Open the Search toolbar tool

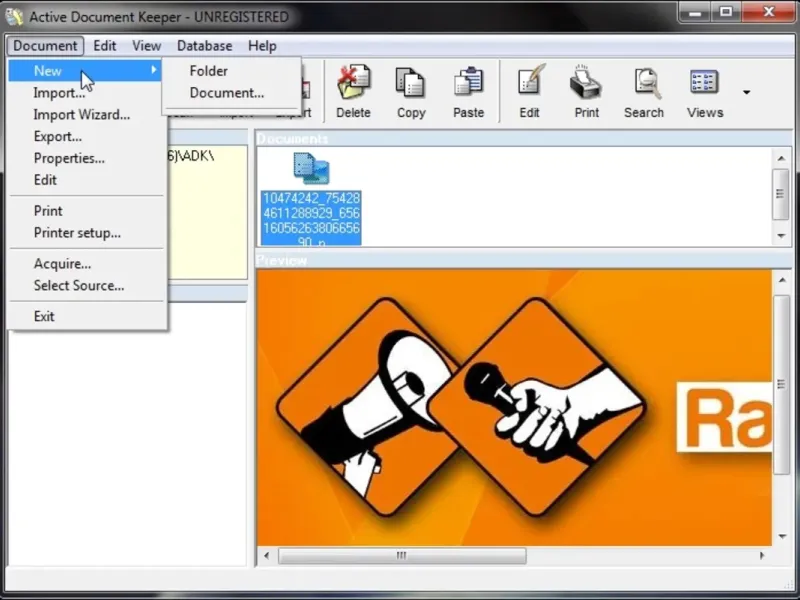(644, 92)
